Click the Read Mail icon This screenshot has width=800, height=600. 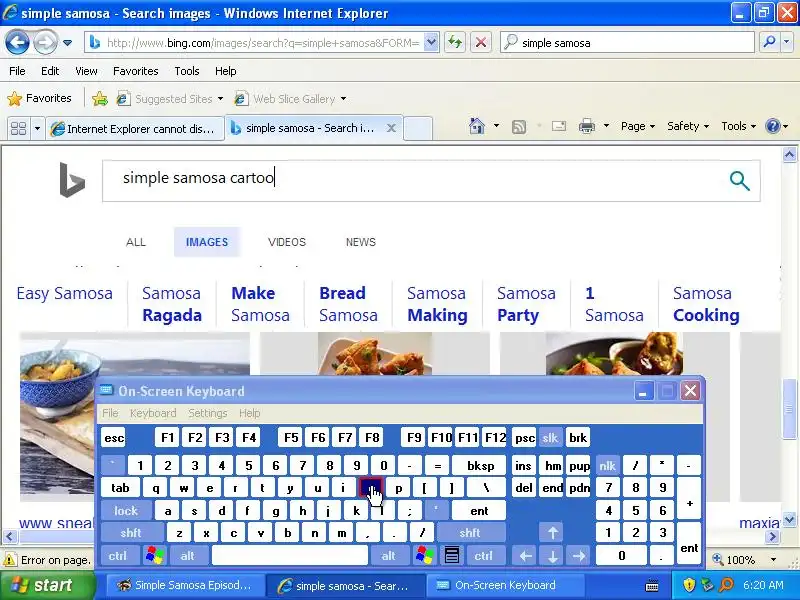(x=559, y=126)
